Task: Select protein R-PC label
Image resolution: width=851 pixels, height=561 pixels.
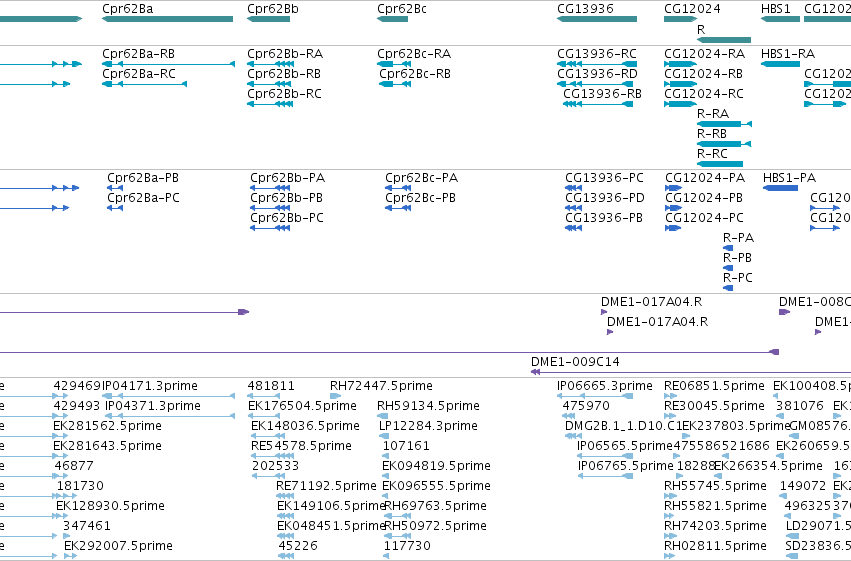Action: pos(738,278)
